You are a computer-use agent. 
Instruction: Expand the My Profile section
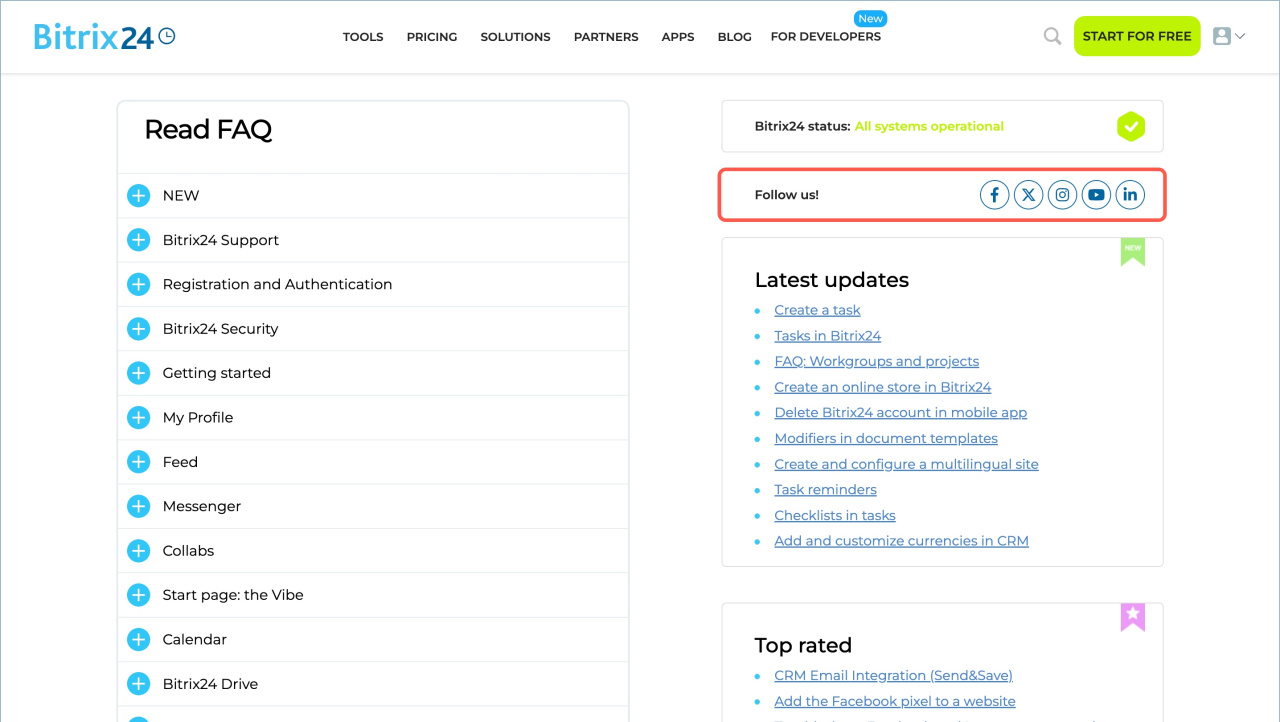138,417
